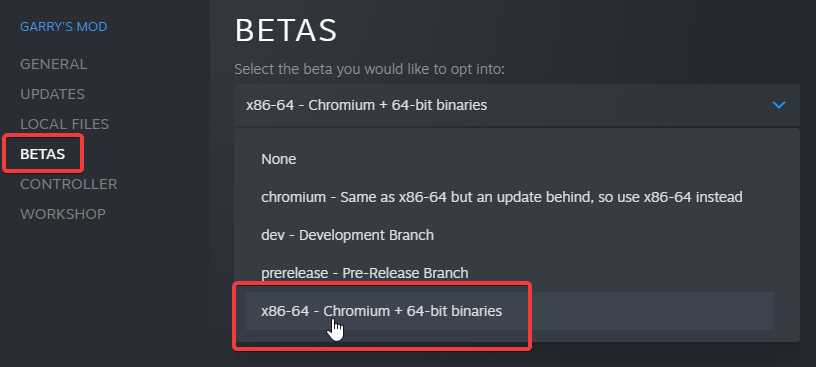816x367 pixels.
Task: Go to the LOCAL FILES tab
Action: pyautogui.click(x=65, y=124)
